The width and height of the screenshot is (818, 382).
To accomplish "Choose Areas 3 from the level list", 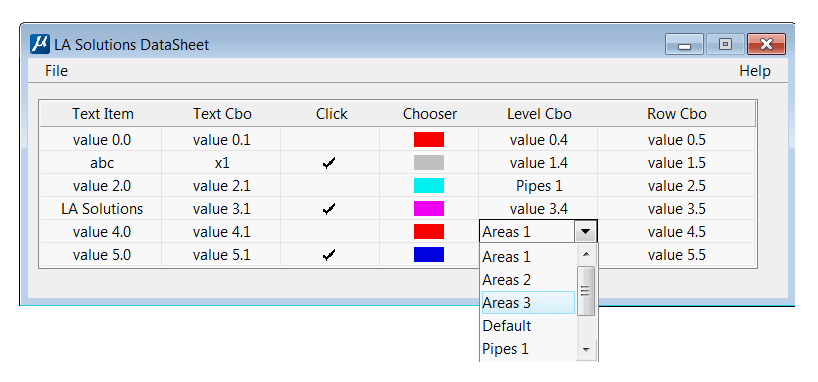I will (528, 303).
